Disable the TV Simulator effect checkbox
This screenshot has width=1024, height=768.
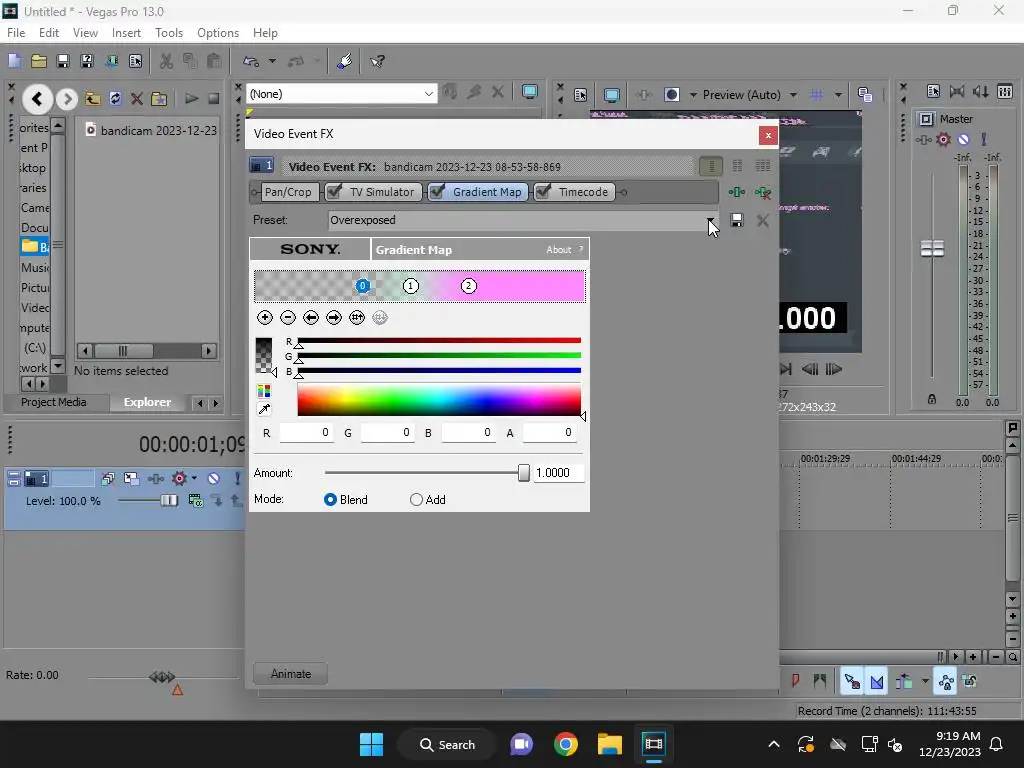334,191
